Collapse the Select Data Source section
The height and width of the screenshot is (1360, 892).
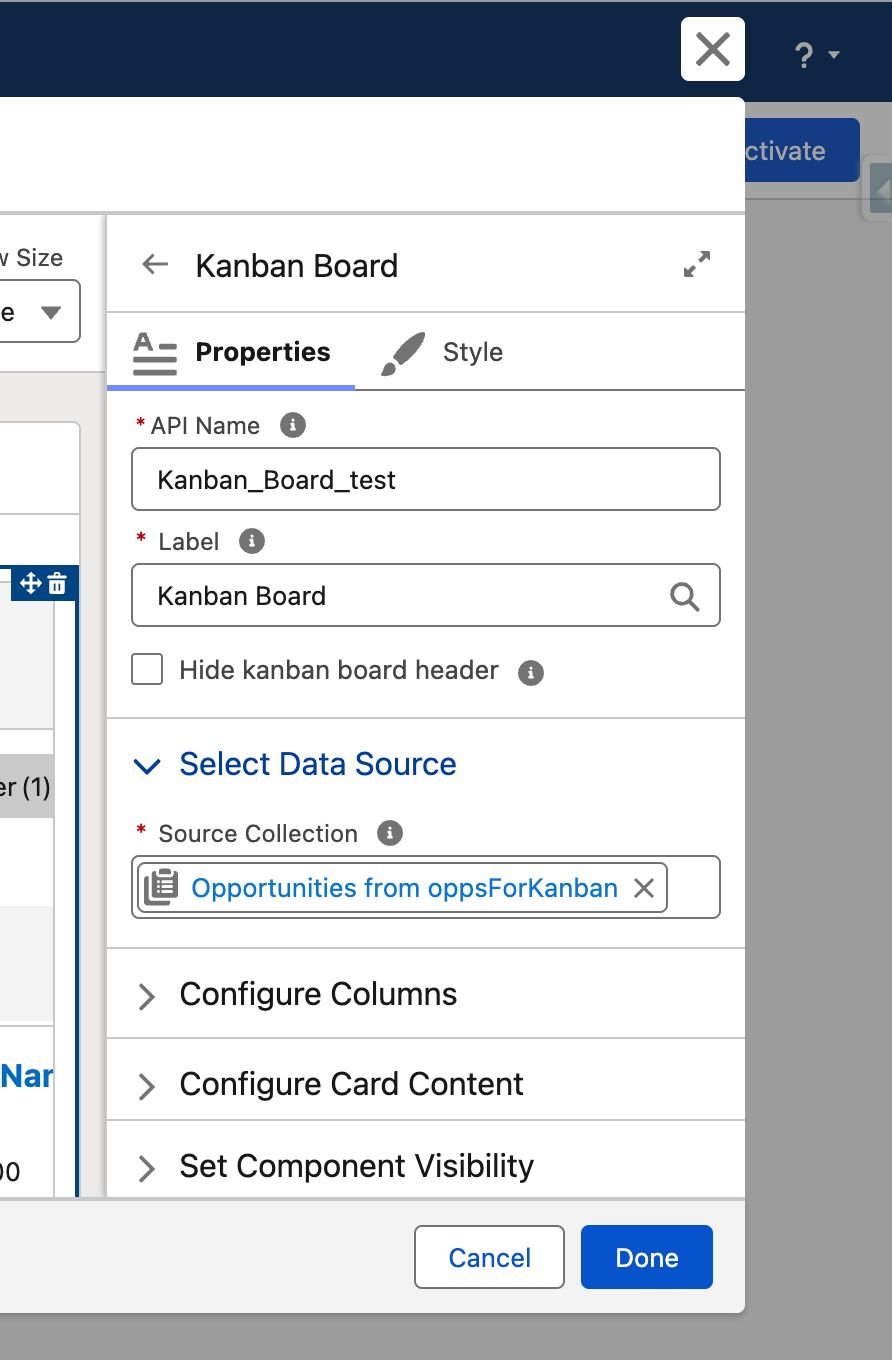coord(147,766)
